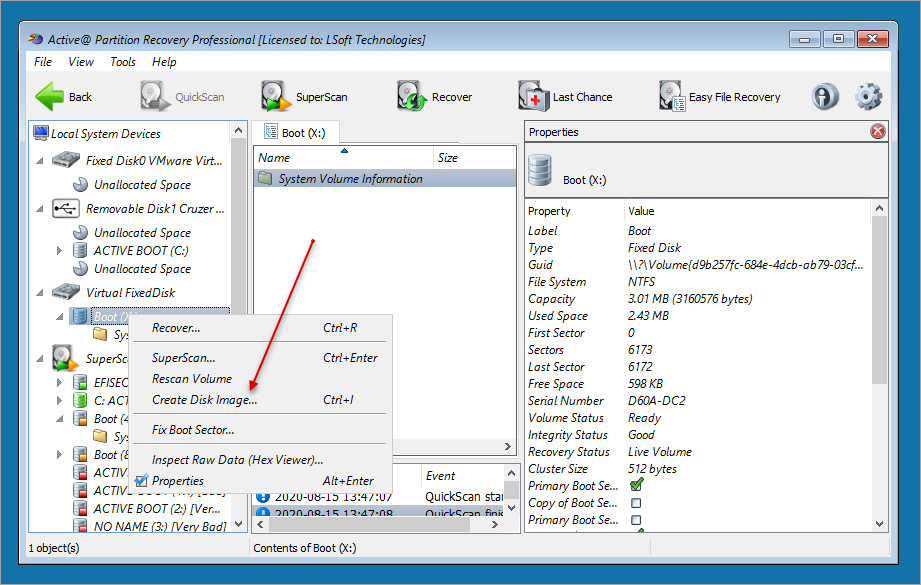Toggle the first Primary Boot Se... checkbox
The height and width of the screenshot is (585, 921).
click(636, 485)
